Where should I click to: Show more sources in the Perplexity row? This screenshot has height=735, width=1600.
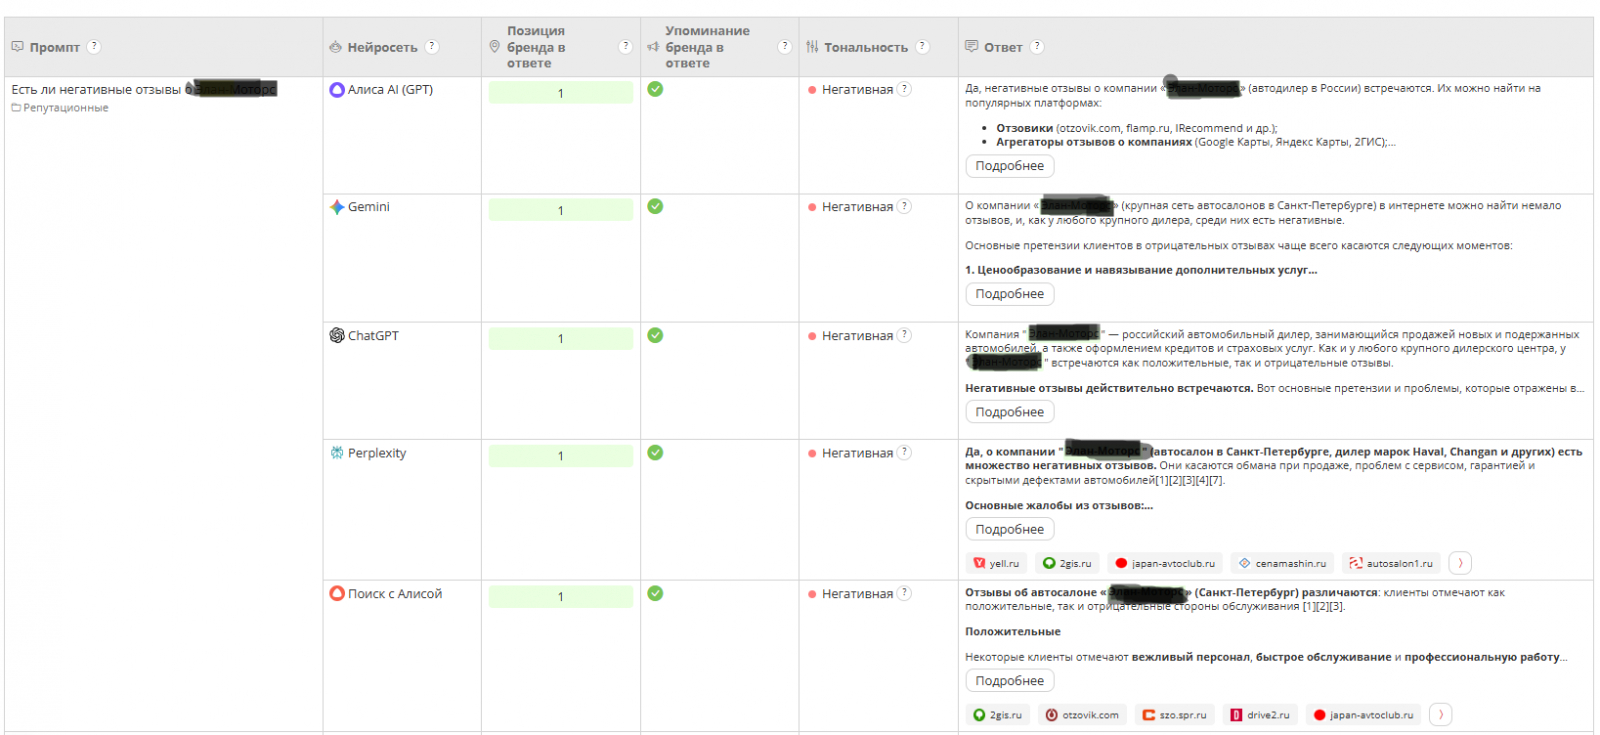click(x=1460, y=563)
